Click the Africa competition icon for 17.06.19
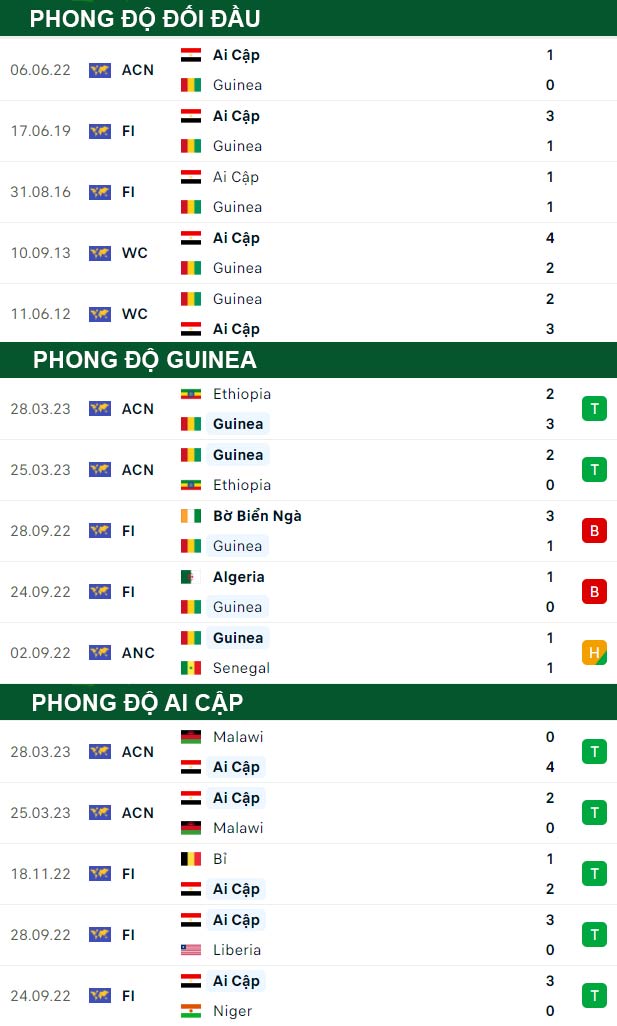This screenshot has height=1026, width=617. [x=99, y=131]
